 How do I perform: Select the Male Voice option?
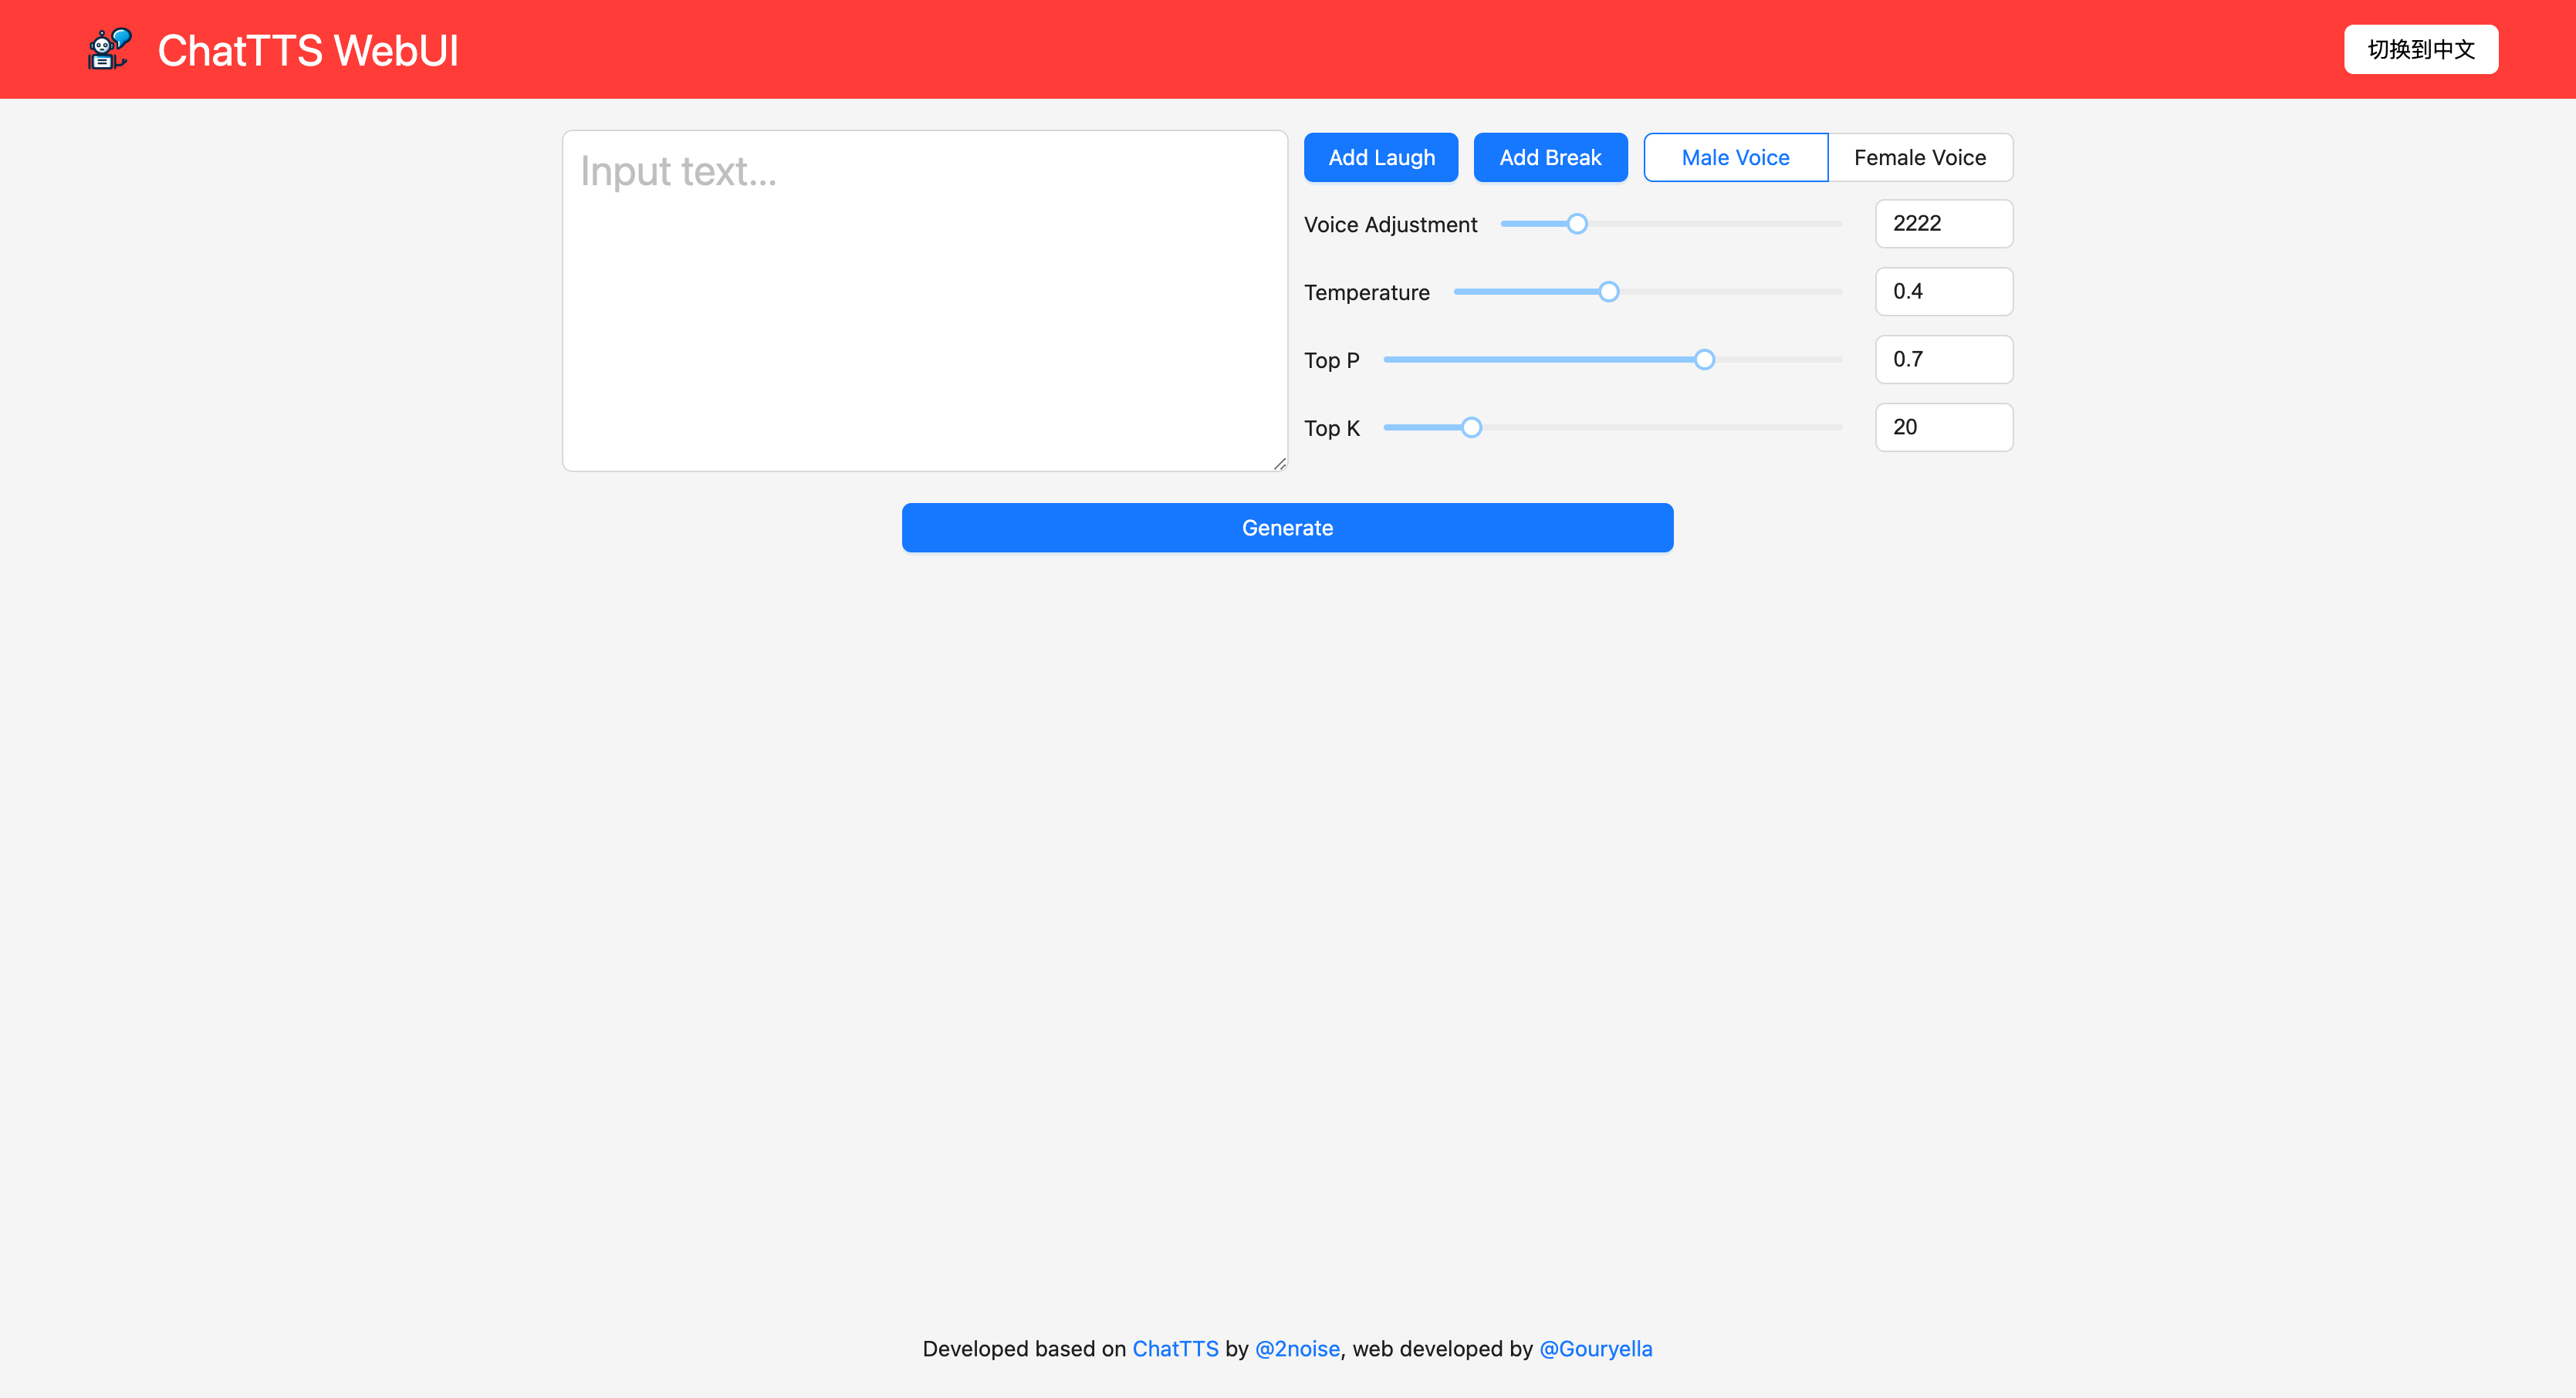coord(1735,157)
